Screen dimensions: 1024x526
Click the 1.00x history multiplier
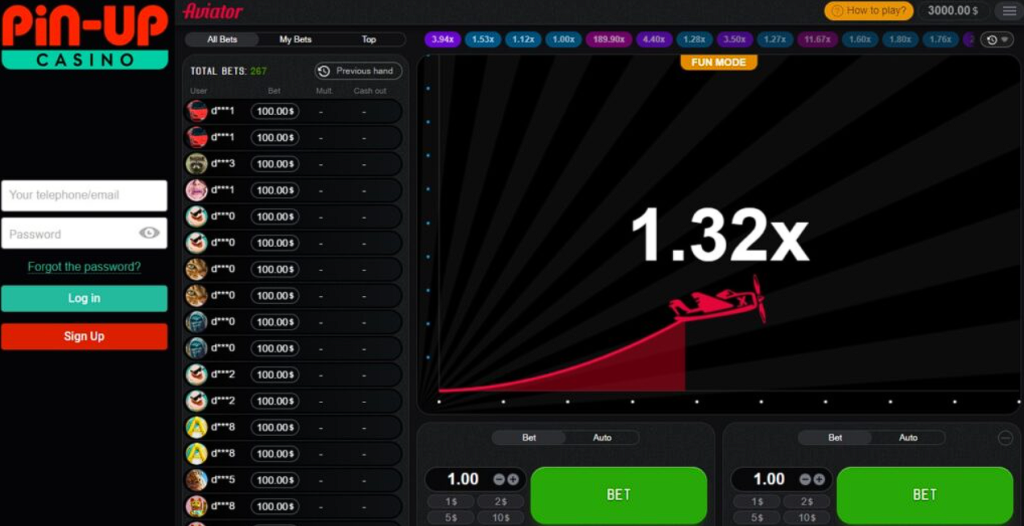pos(563,39)
